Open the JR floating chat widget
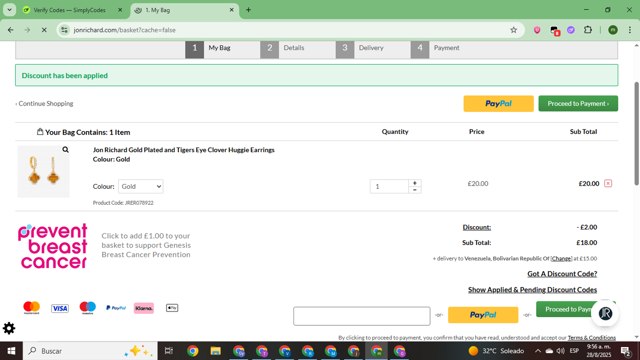The image size is (640, 360). pos(605,313)
